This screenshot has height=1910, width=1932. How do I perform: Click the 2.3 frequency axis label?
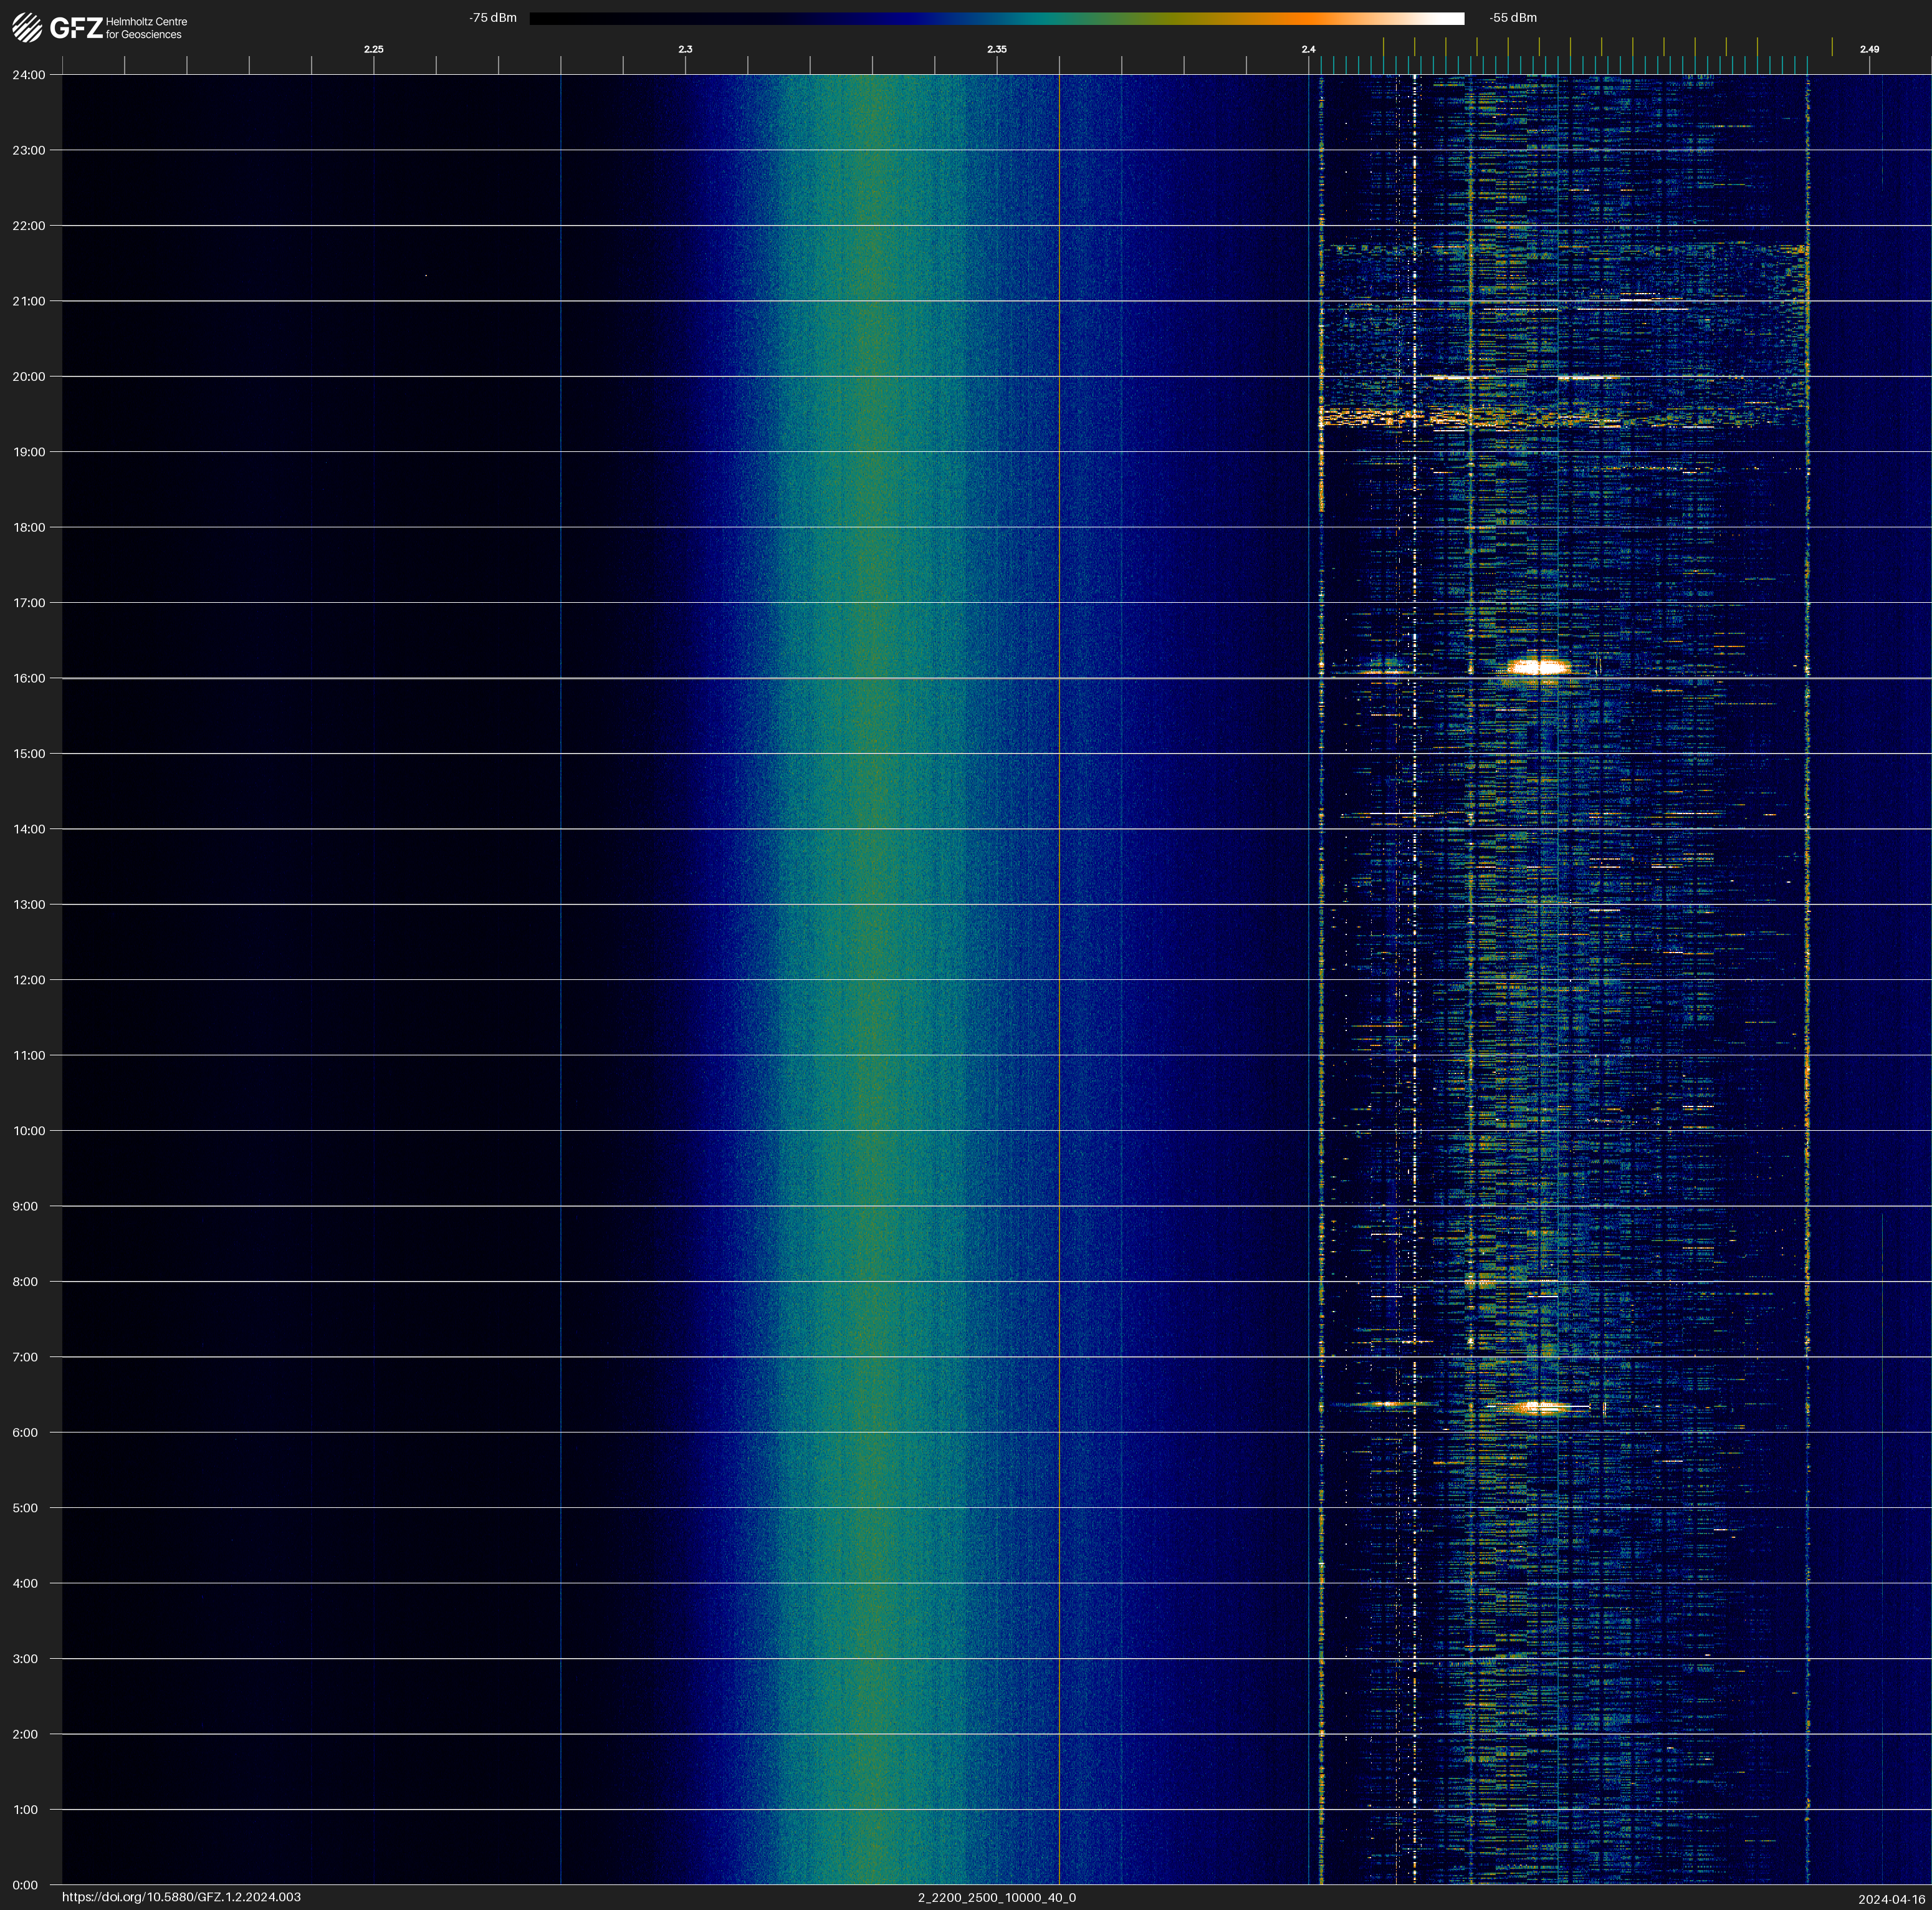[x=685, y=49]
